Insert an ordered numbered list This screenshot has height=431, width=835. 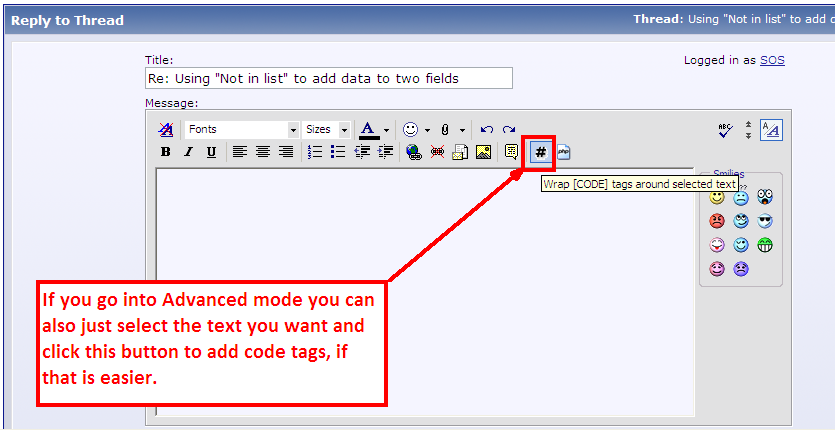click(x=315, y=152)
